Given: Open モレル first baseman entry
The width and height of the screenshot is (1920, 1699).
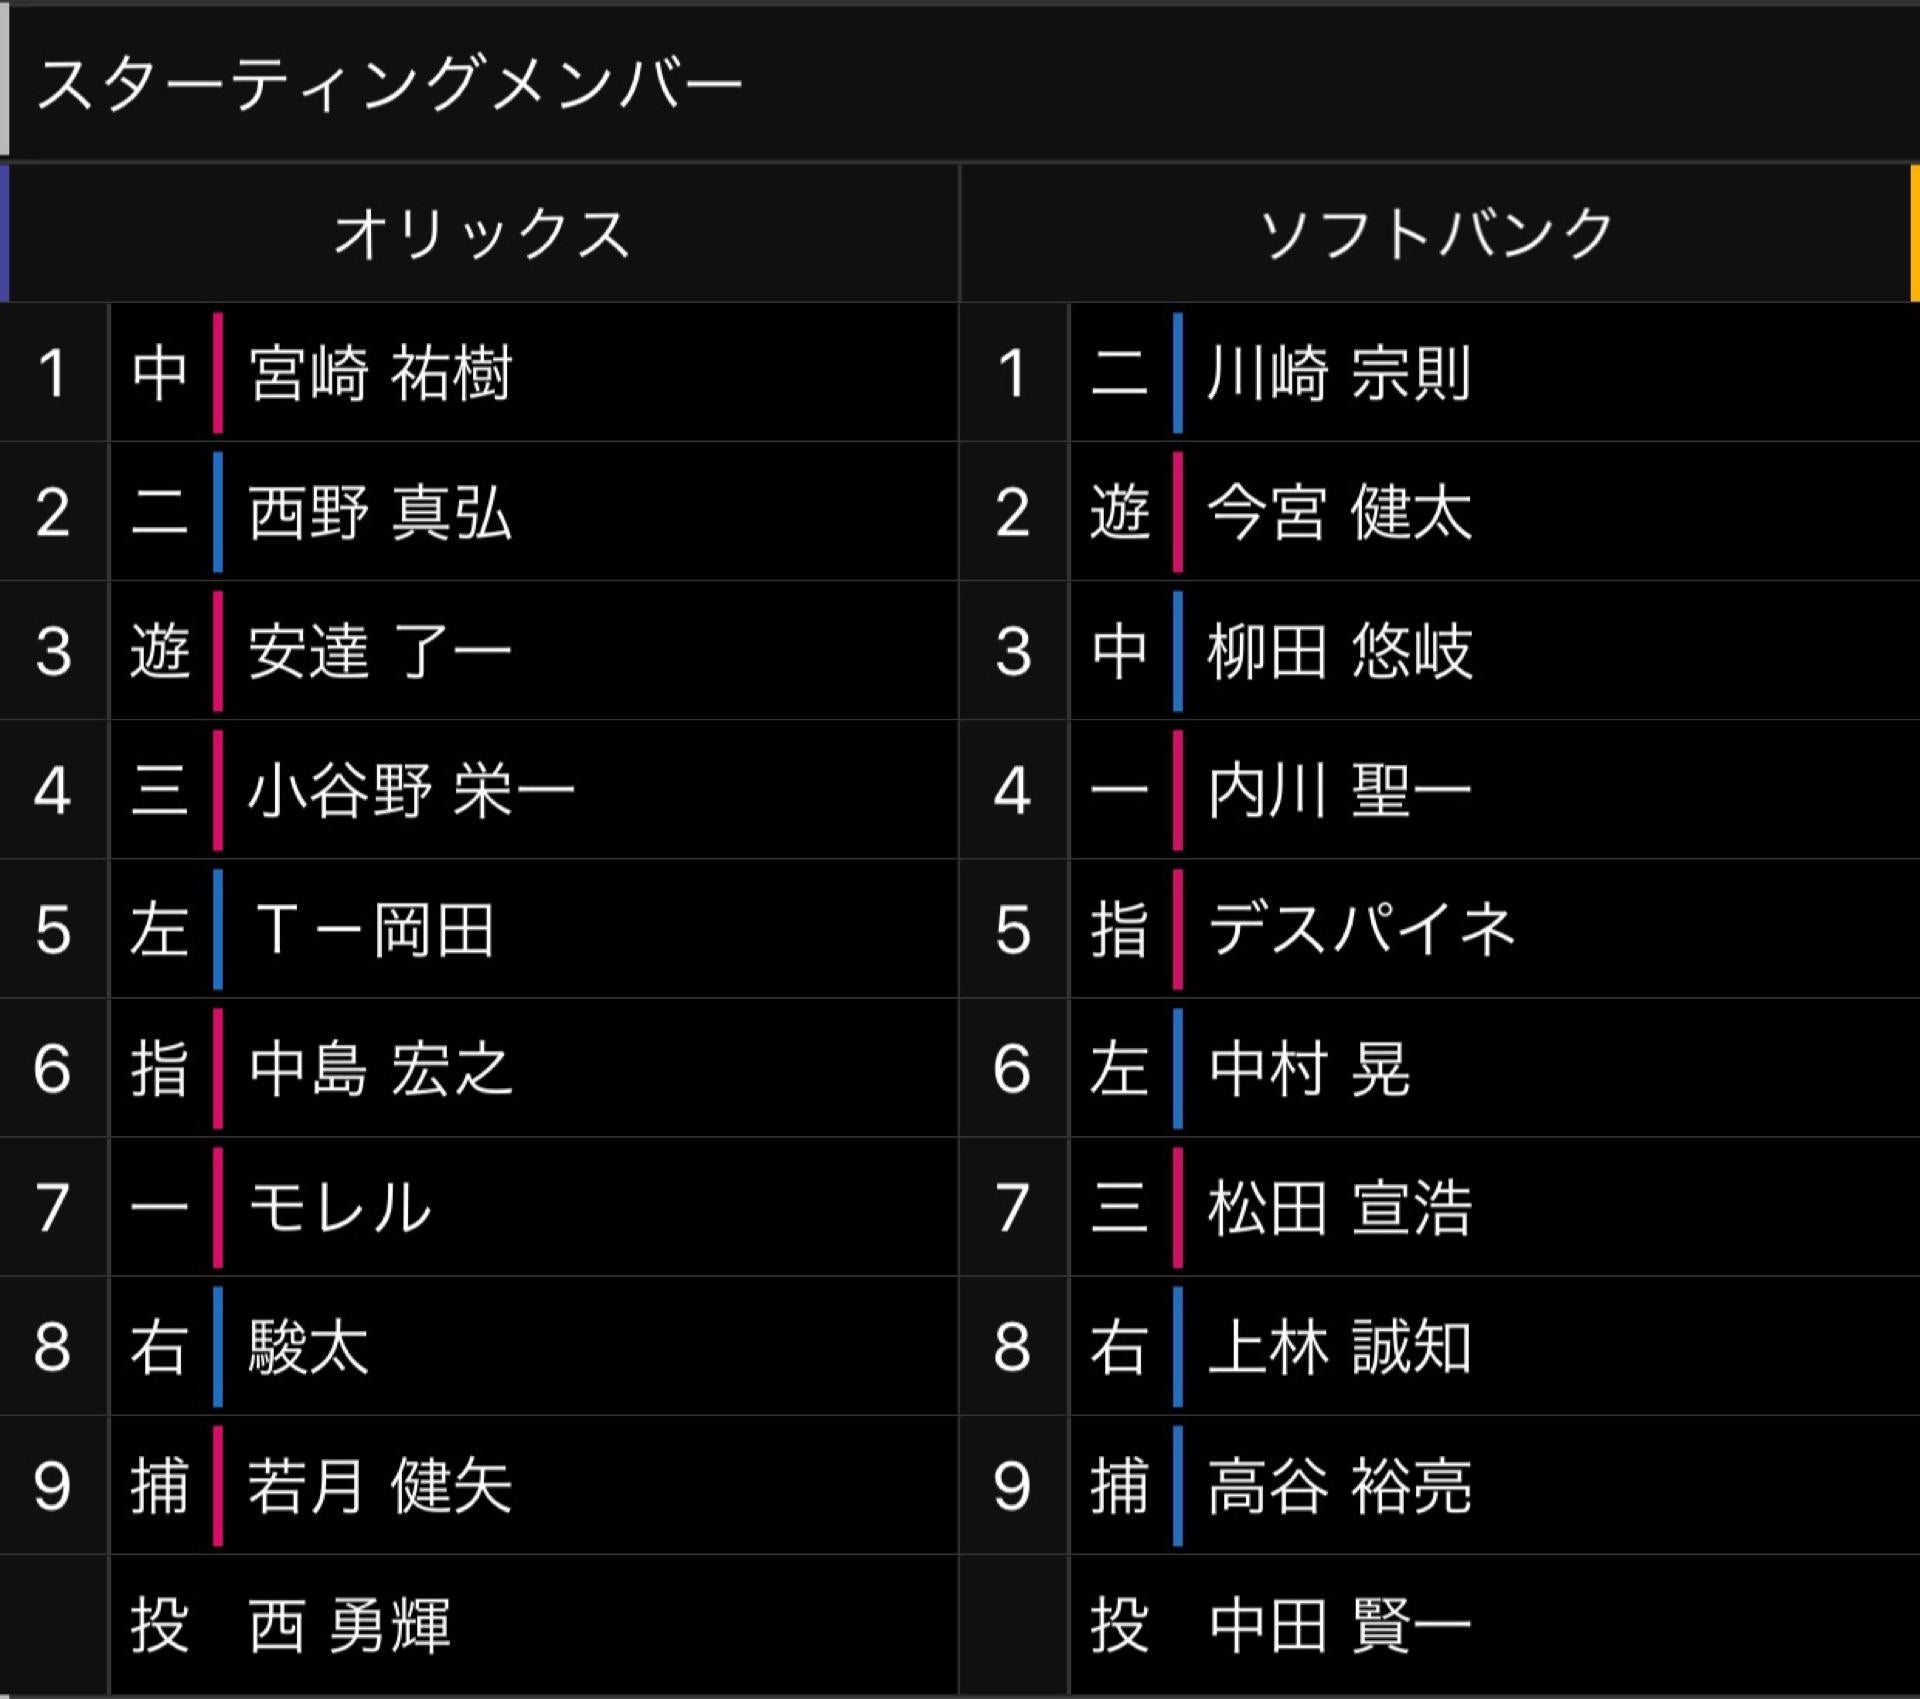Looking at the screenshot, I should tap(340, 1207).
